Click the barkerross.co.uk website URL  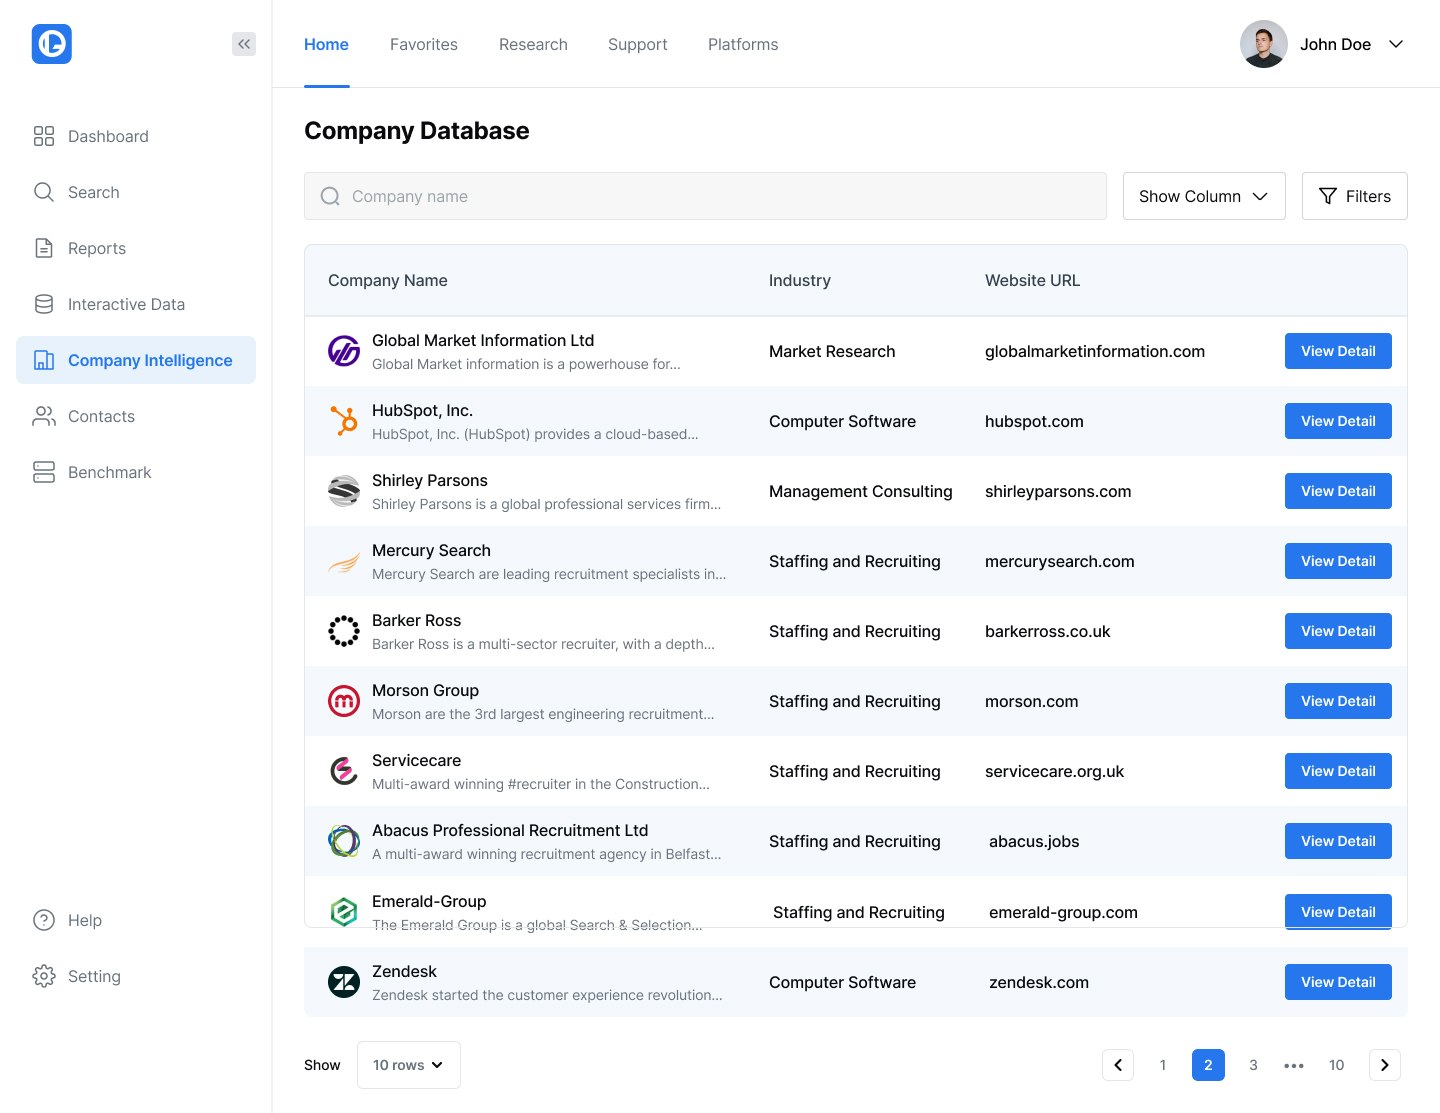1047,631
